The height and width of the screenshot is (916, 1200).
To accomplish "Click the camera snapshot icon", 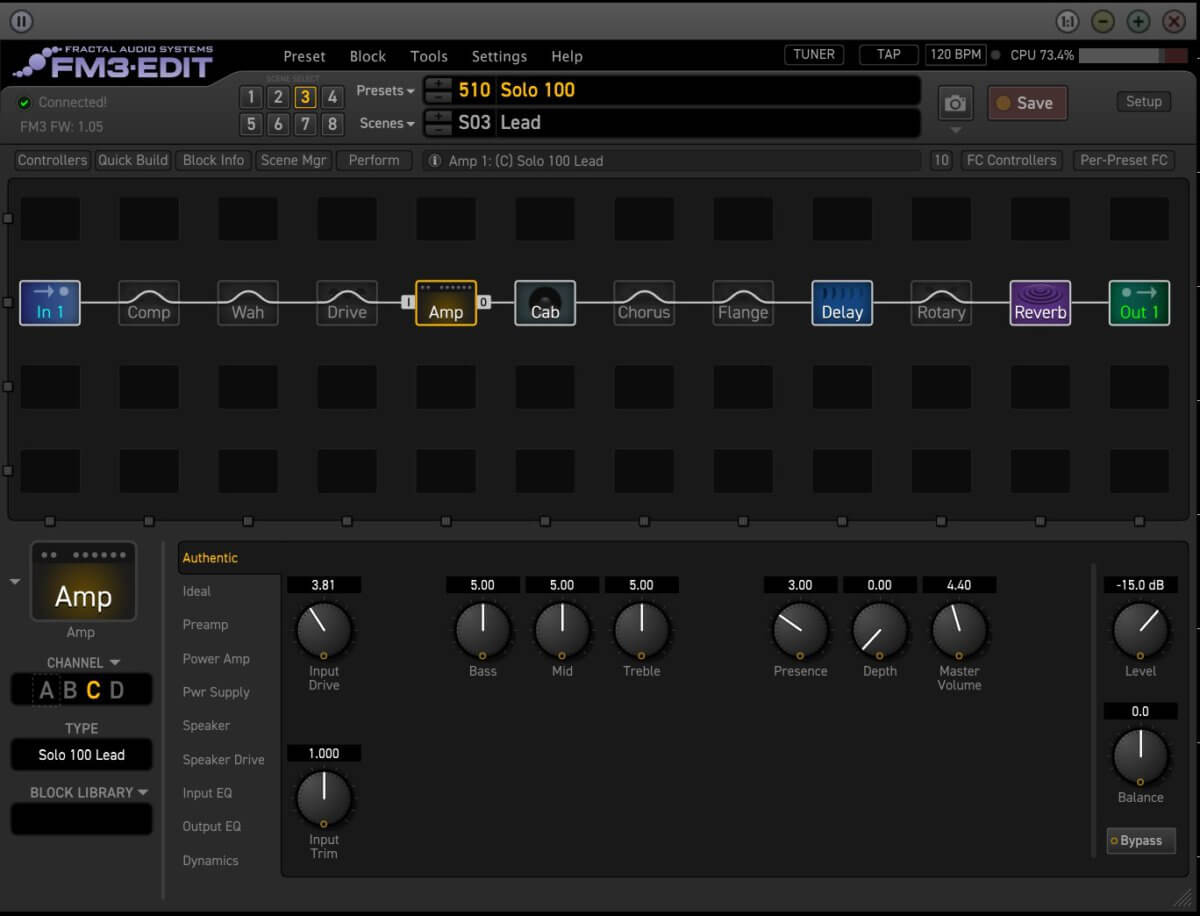I will 956,103.
